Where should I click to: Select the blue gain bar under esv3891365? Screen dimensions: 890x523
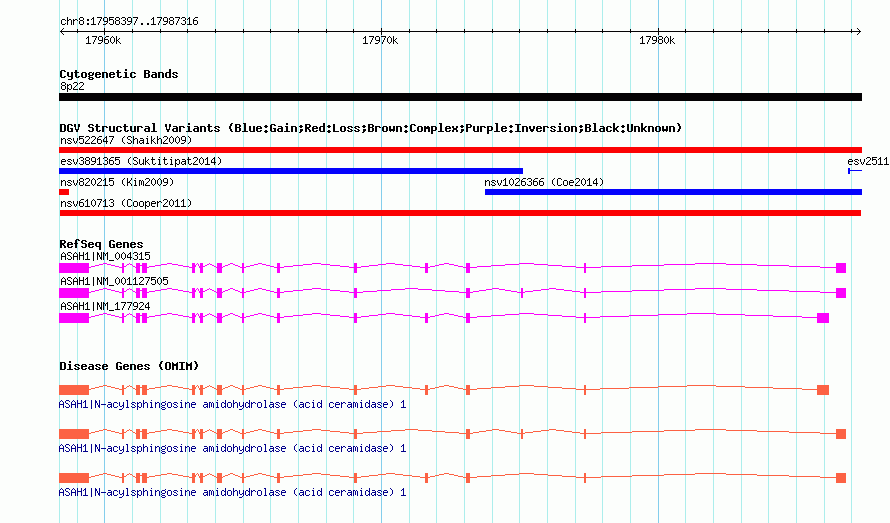pos(291,171)
